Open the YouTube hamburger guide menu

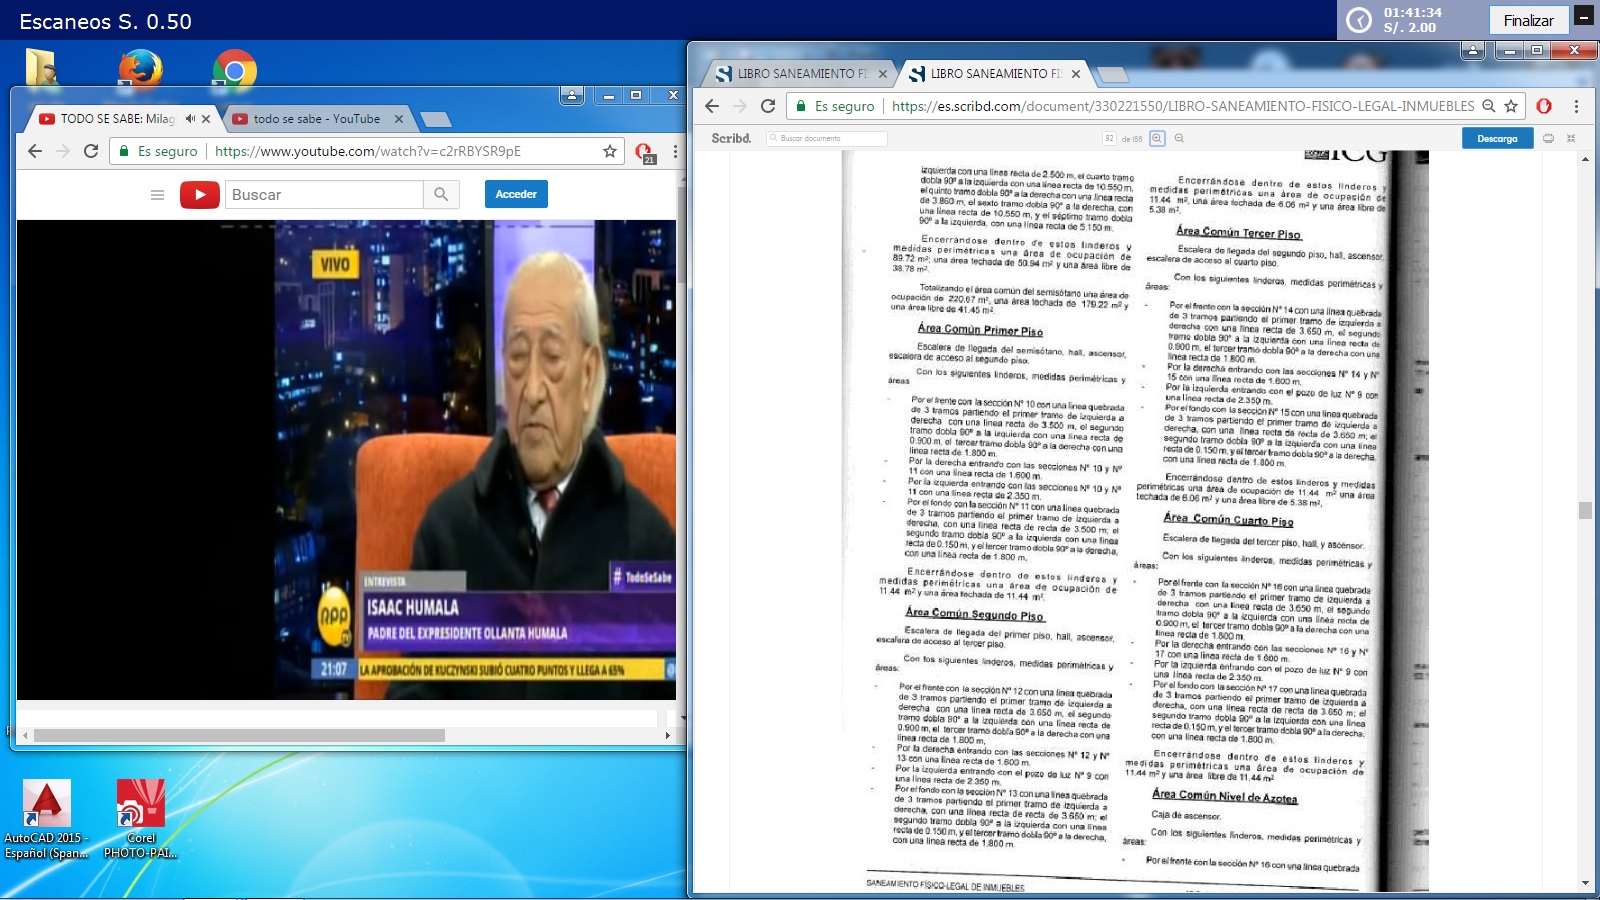157,195
